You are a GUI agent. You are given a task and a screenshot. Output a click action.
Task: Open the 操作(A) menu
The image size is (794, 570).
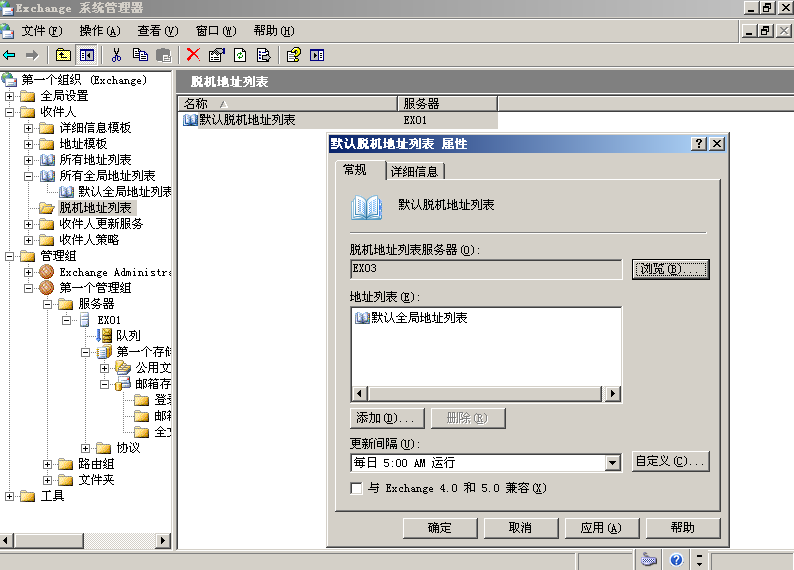pyautogui.click(x=100, y=31)
